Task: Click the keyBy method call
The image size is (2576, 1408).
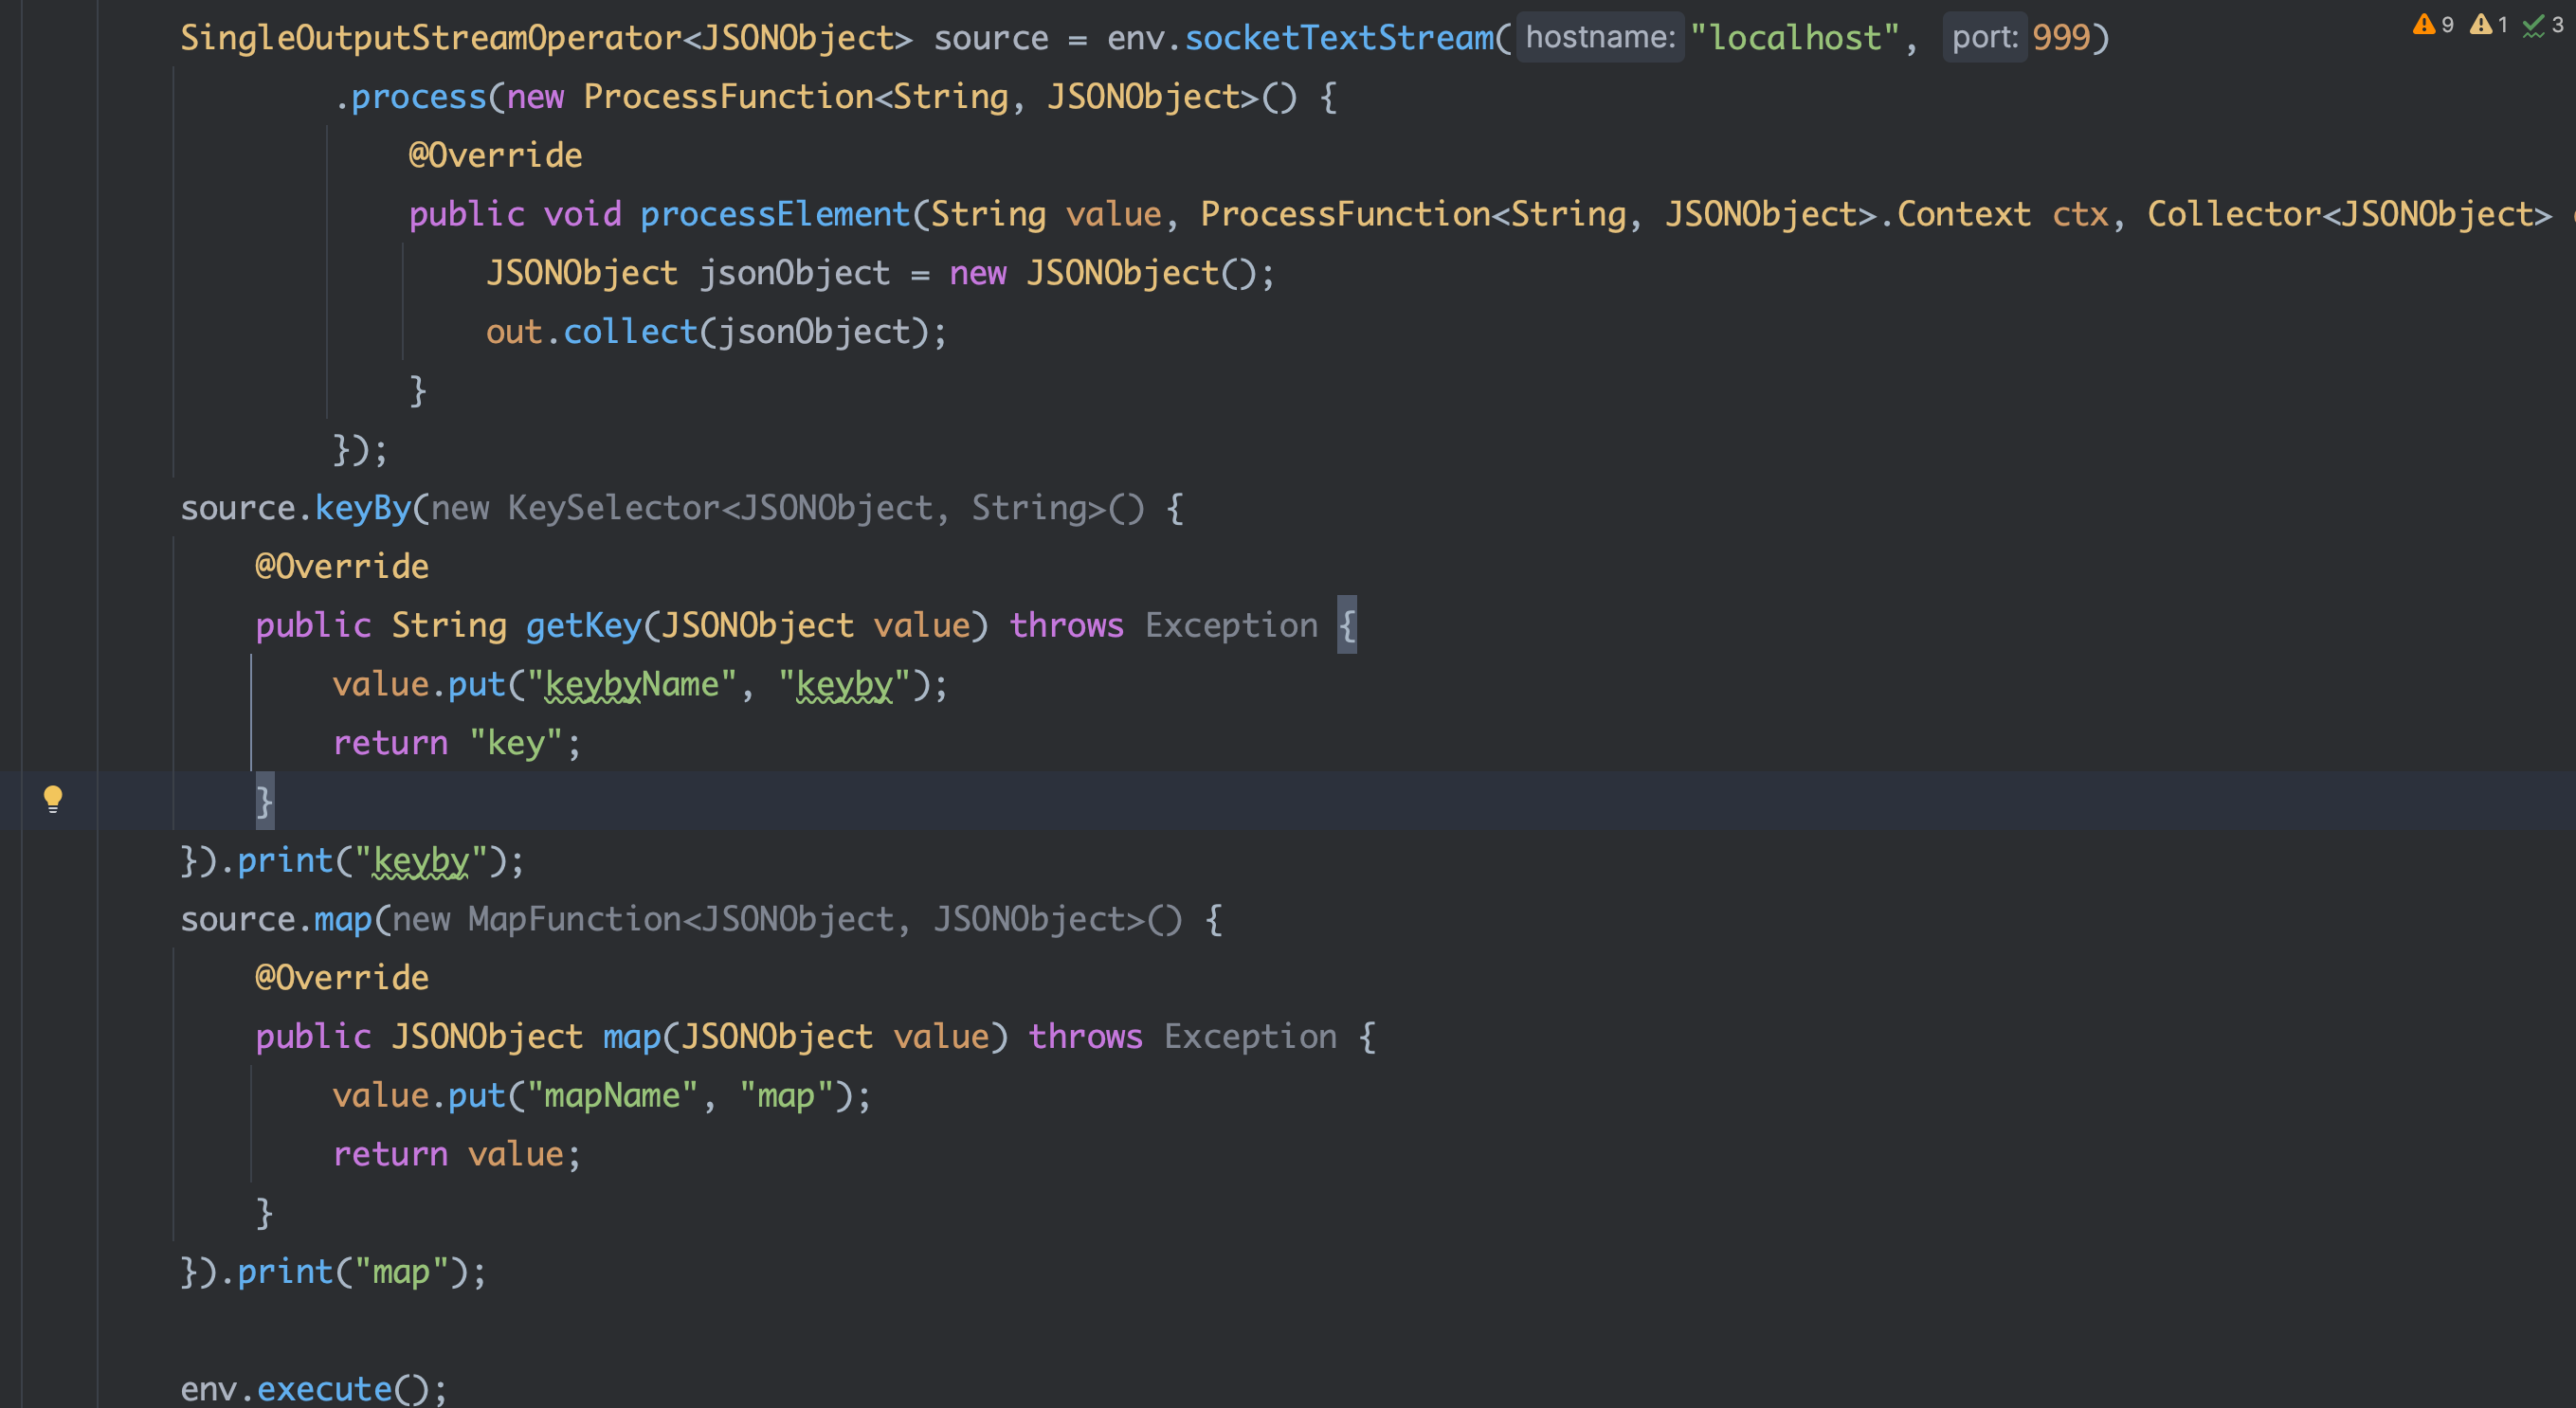Action: point(363,508)
